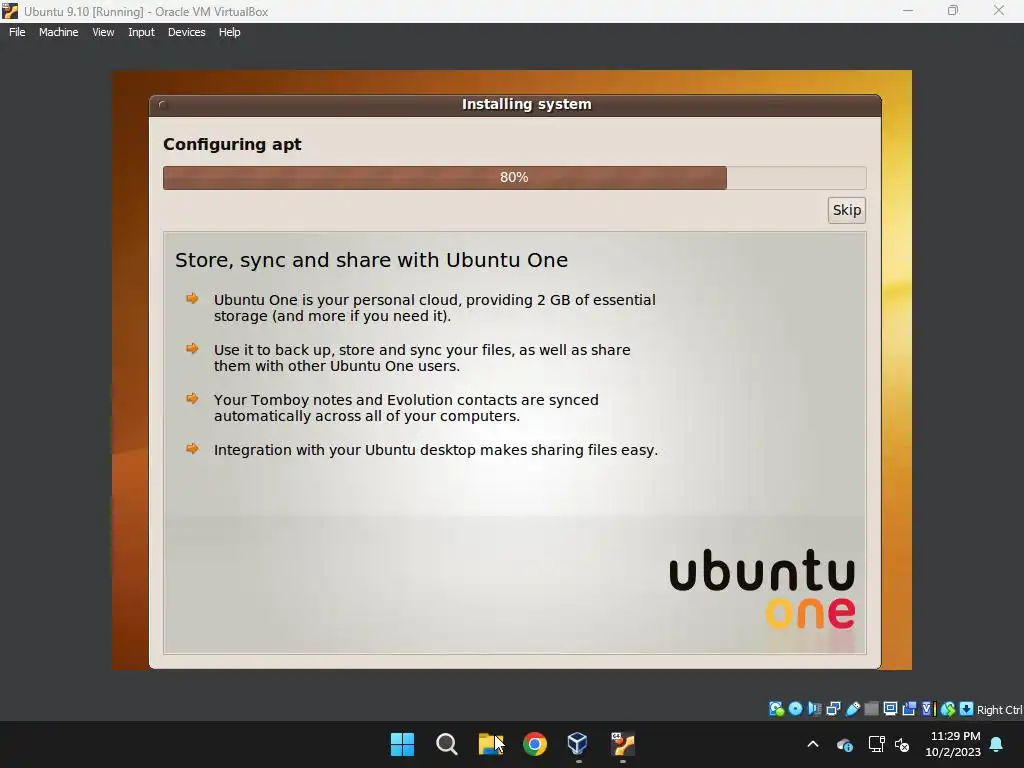Viewport: 1024px width, 768px height.
Task: Open the audio status indicator icon
Action: [814, 709]
